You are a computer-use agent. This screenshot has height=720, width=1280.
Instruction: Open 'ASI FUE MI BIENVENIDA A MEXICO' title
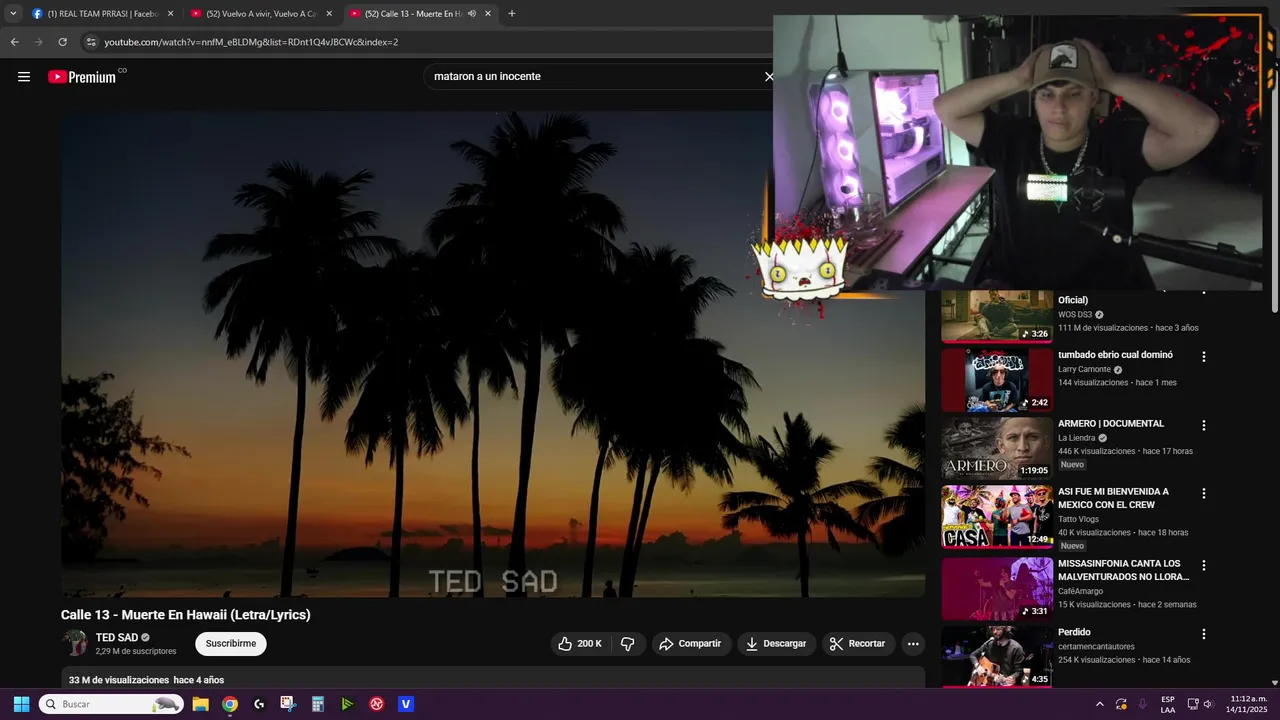pos(1113,498)
